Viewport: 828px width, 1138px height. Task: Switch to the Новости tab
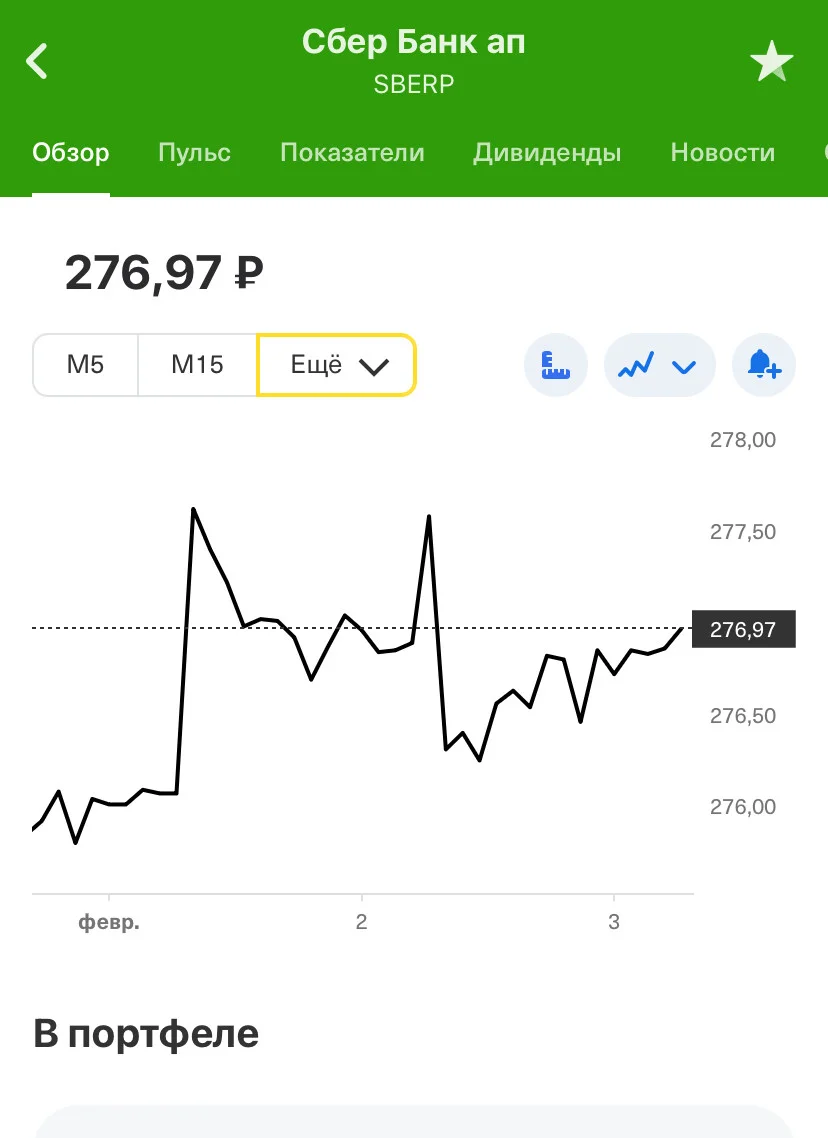(723, 152)
